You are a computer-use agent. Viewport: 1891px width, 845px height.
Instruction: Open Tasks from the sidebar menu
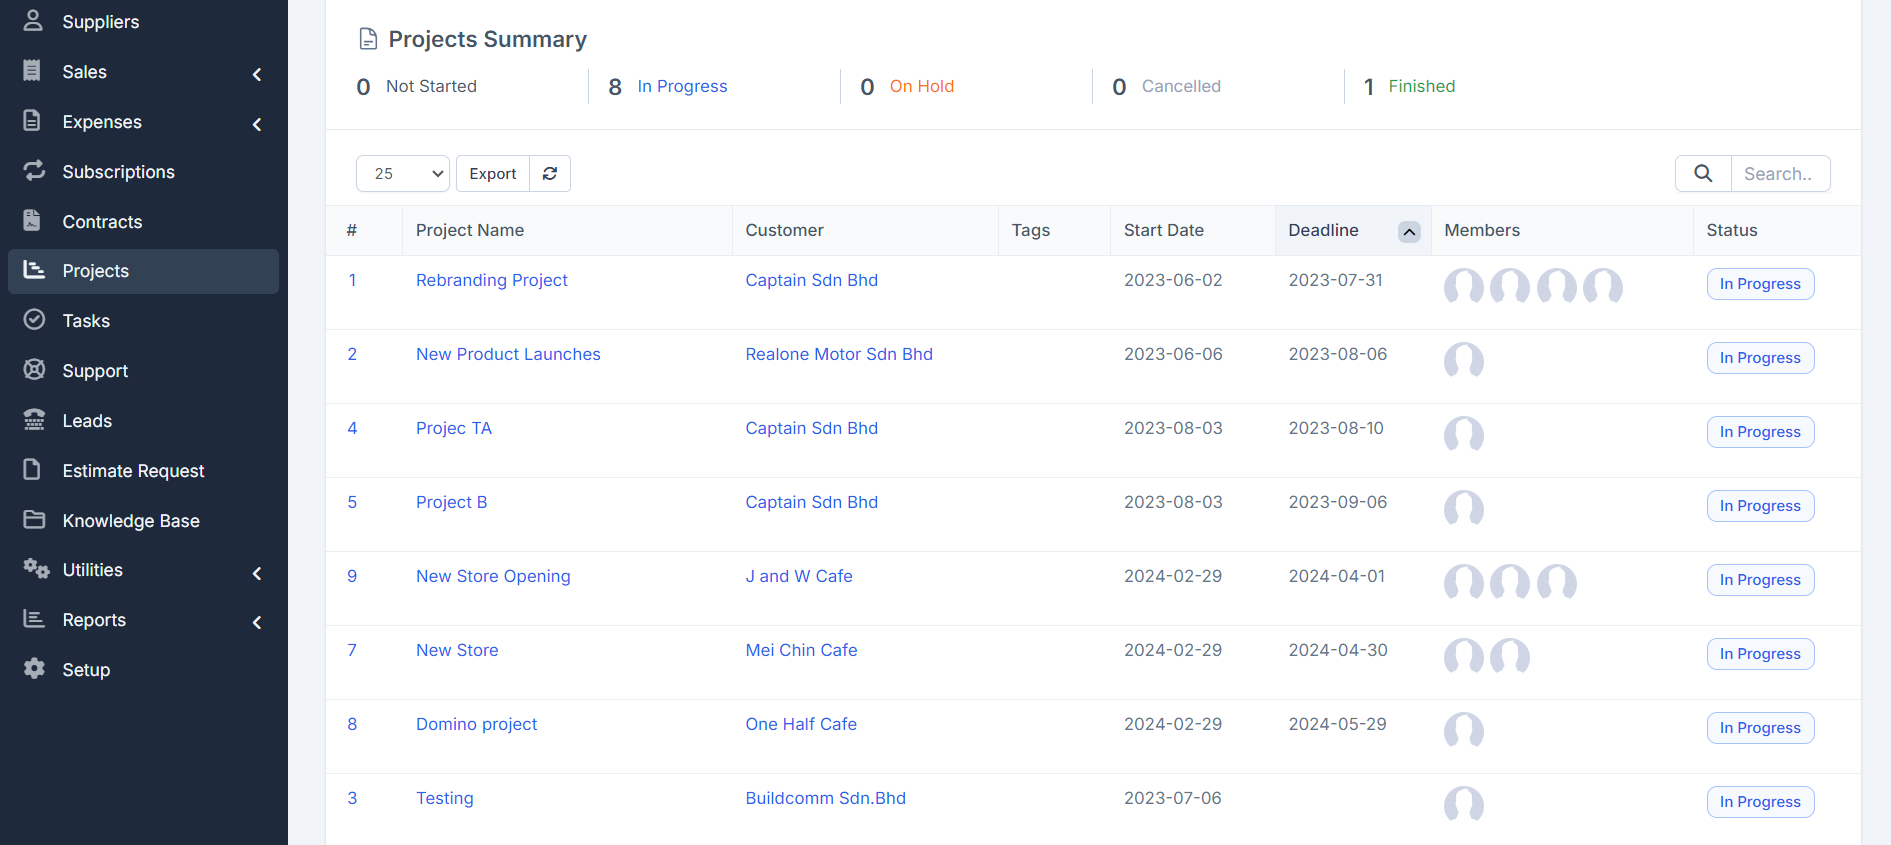click(86, 321)
